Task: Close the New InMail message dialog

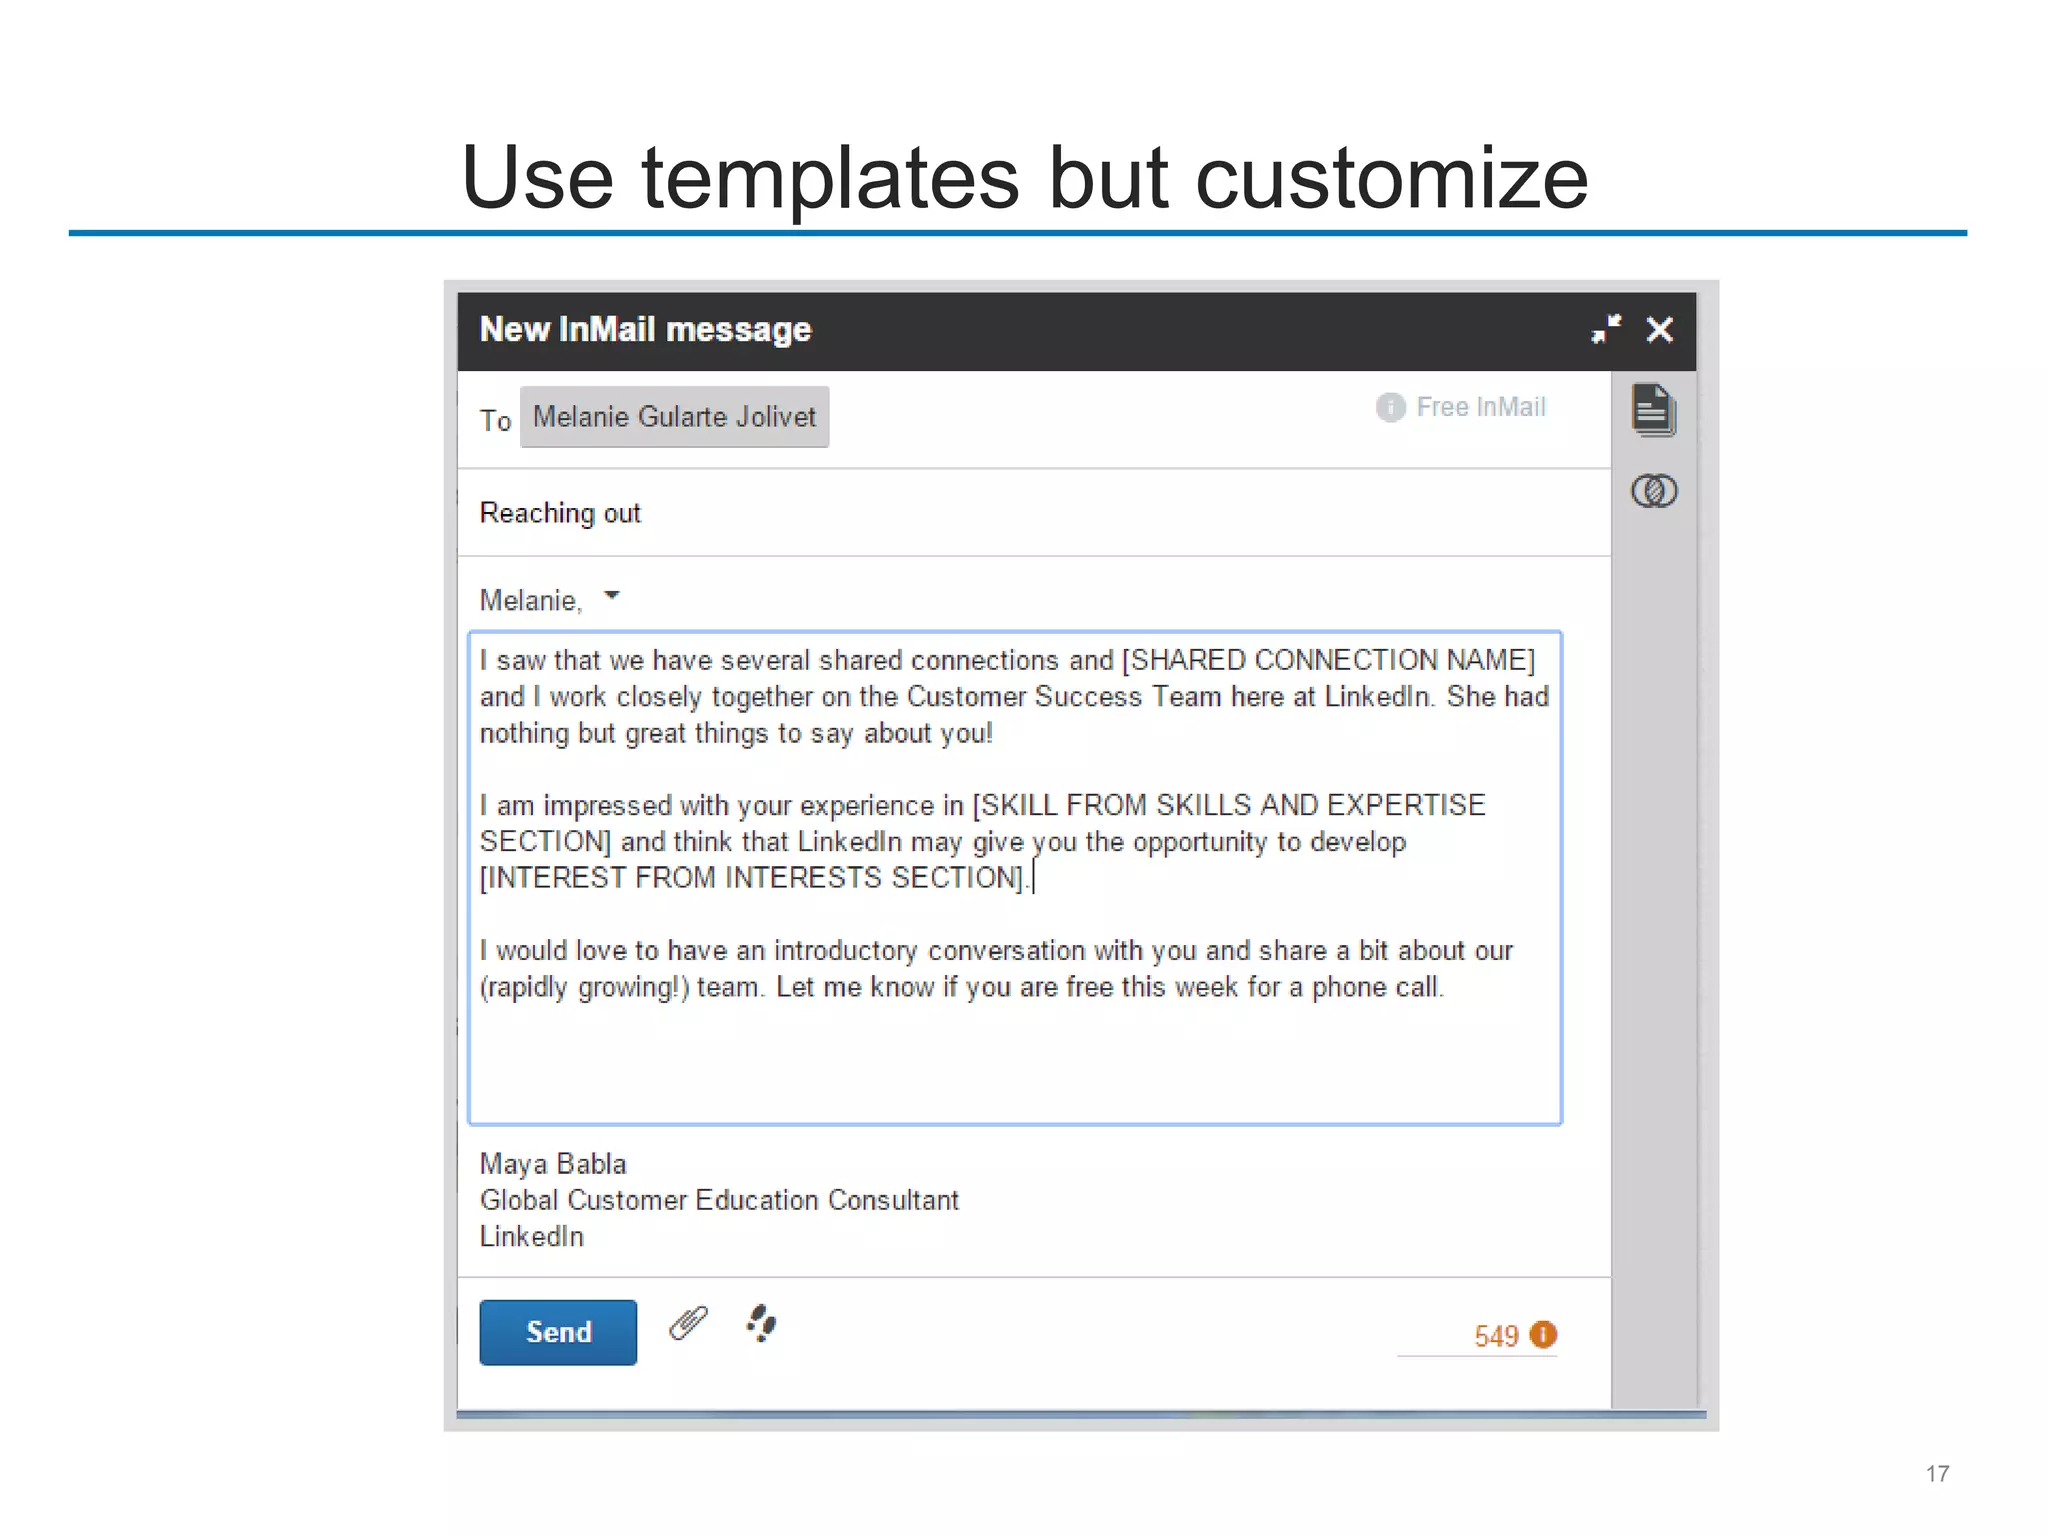Action: [x=1660, y=329]
